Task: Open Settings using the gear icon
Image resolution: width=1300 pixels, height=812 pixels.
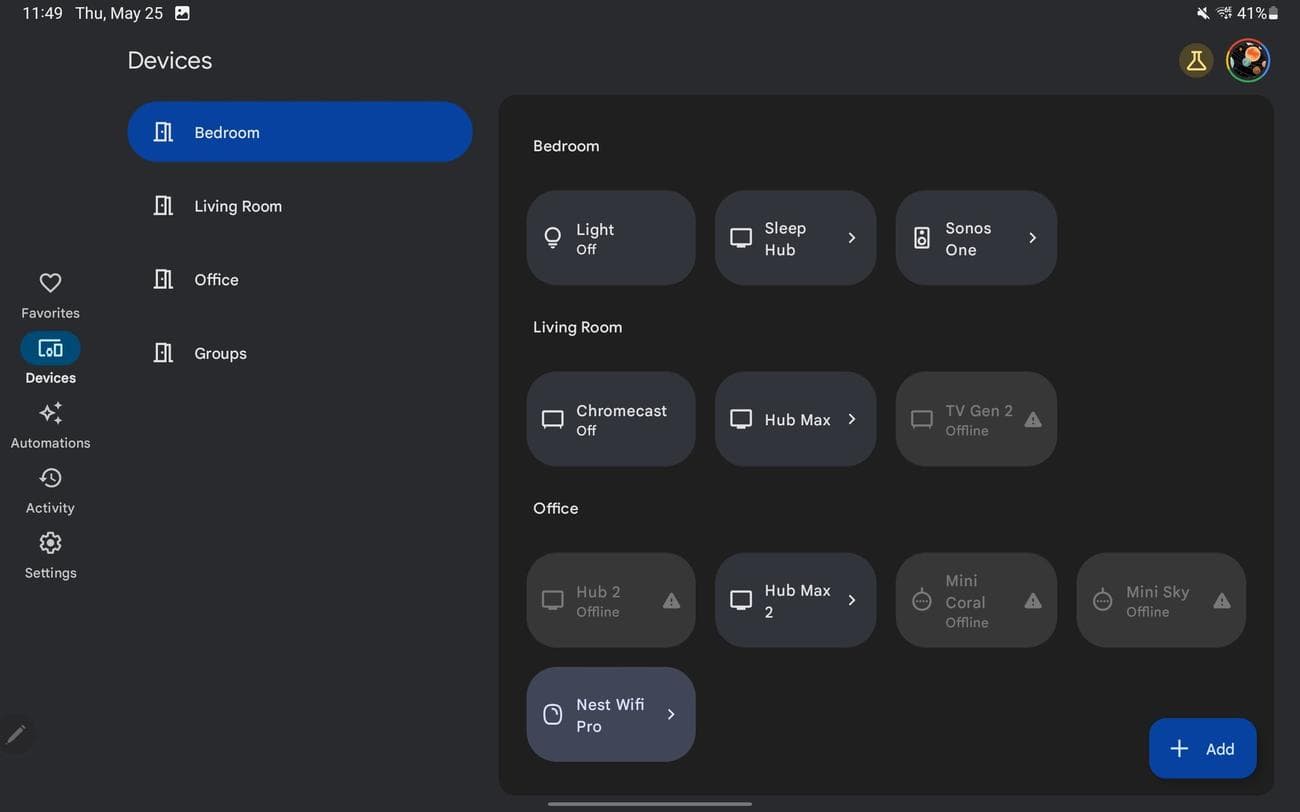Action: coord(49,542)
